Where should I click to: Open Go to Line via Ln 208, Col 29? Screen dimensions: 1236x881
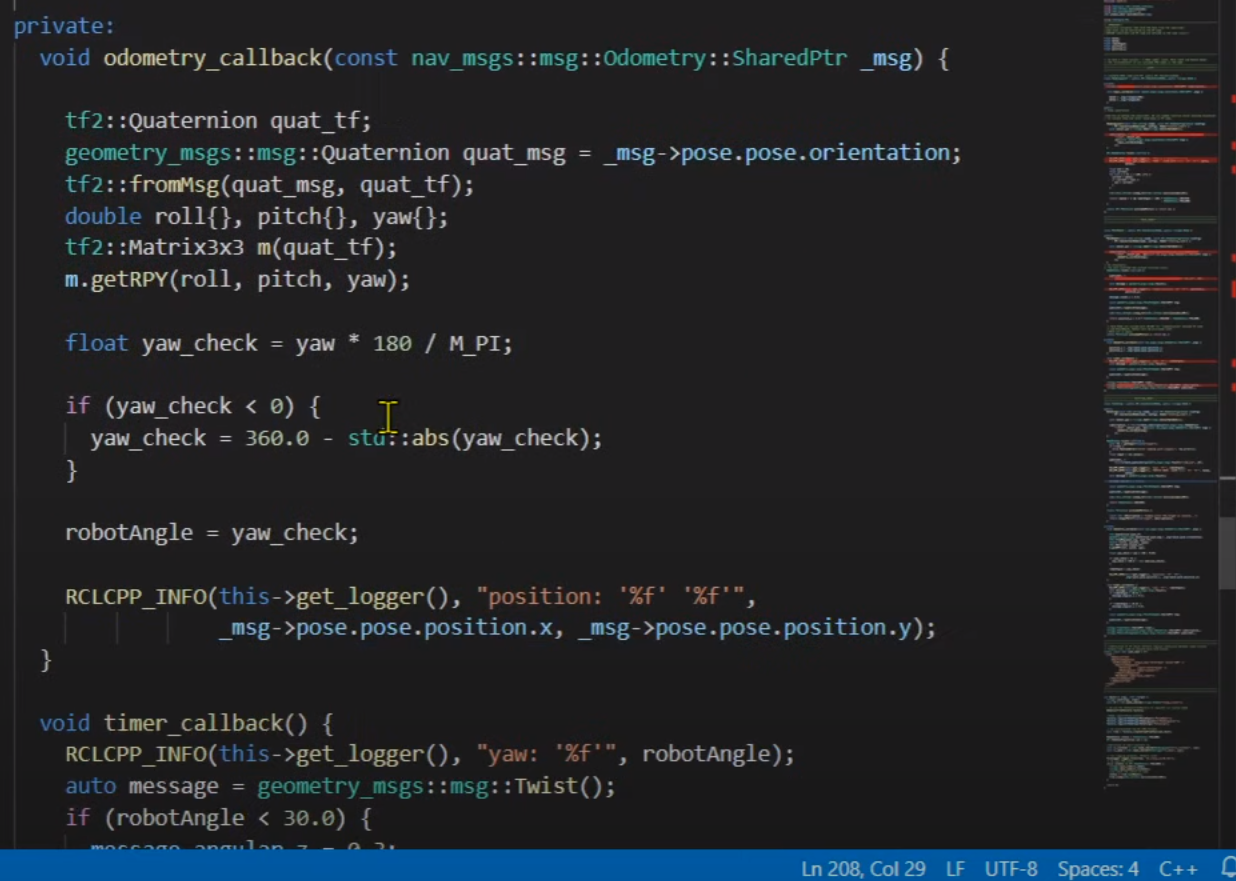[863, 868]
